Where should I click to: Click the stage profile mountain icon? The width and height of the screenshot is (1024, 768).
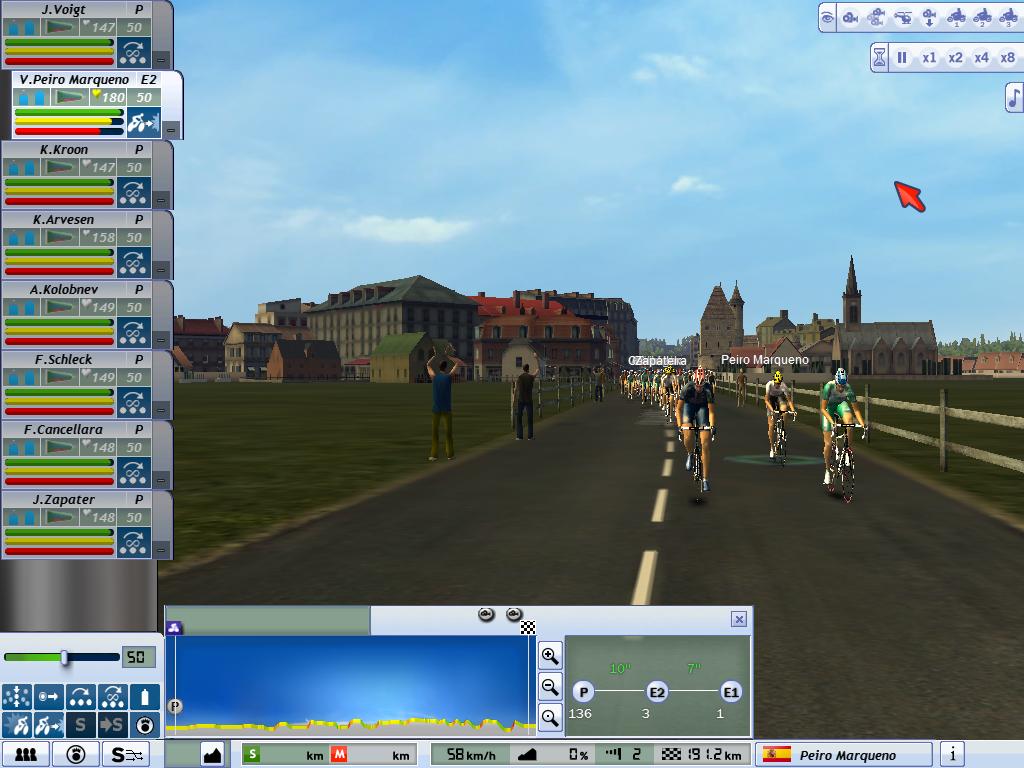point(212,755)
